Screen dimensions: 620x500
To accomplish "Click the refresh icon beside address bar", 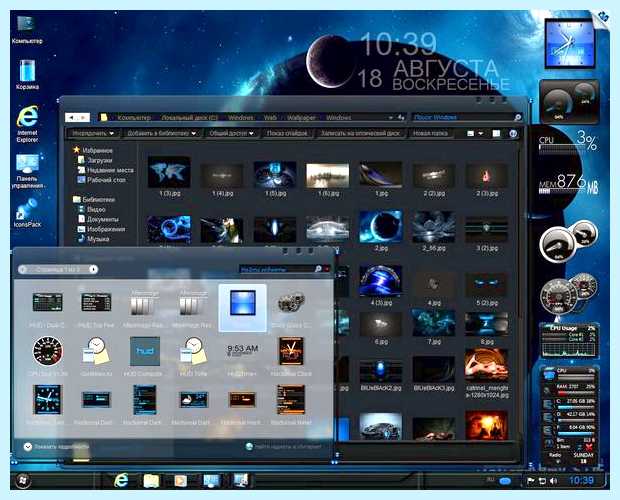I will point(401,117).
